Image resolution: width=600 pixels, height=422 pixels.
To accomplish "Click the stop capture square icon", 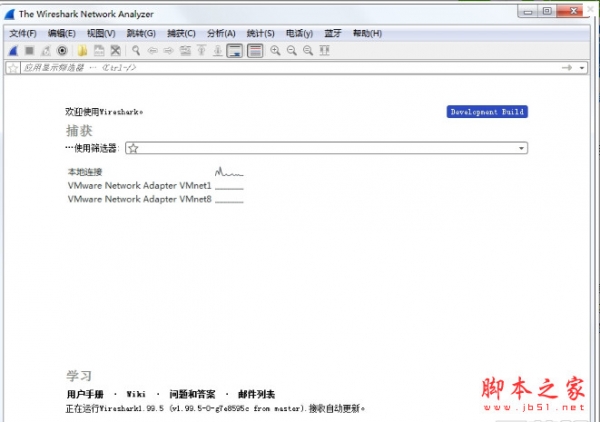I will tap(29, 51).
